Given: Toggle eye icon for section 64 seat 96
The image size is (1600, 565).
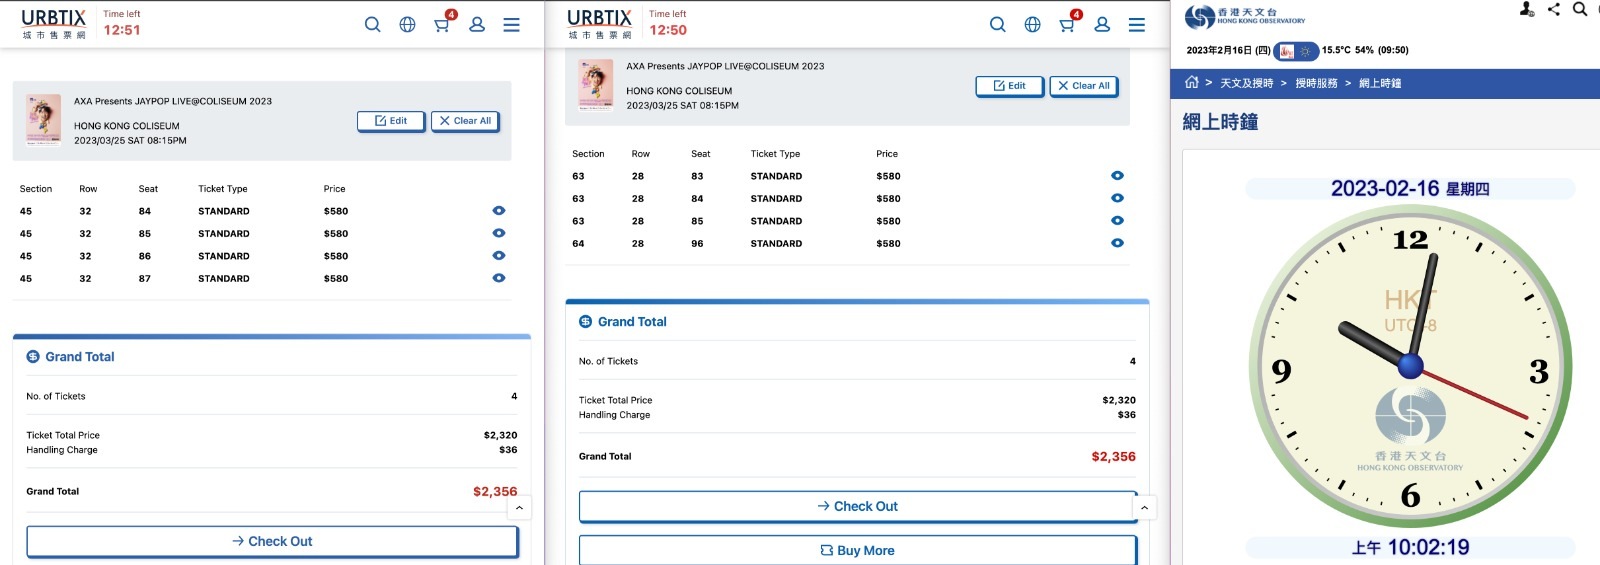Looking at the screenshot, I should [x=1117, y=243].
